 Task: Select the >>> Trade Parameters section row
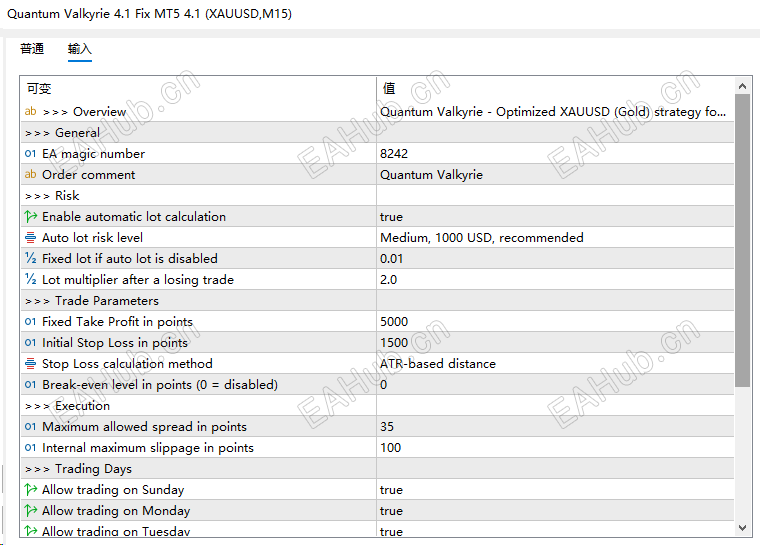coord(377,301)
